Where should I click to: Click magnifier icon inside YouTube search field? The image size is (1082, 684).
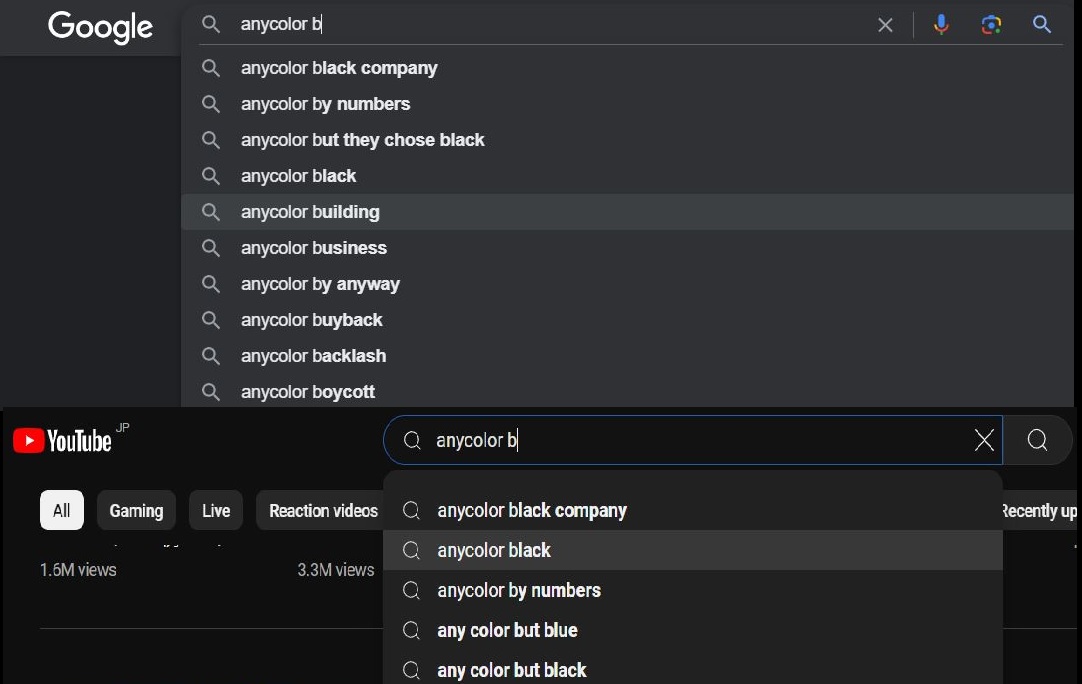(x=412, y=440)
